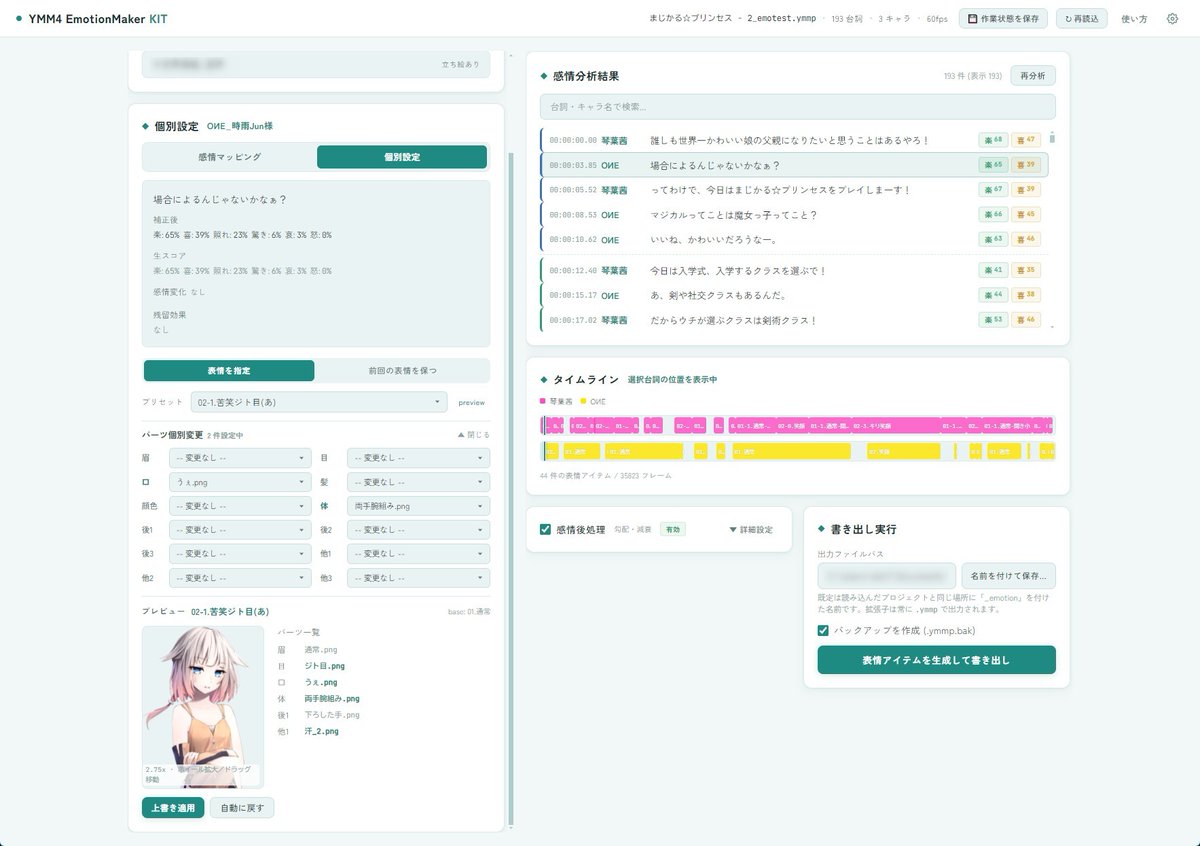This screenshot has height=846, width=1200.
Task: Click the 喜 45 emotion badge
Action: 1026,215
